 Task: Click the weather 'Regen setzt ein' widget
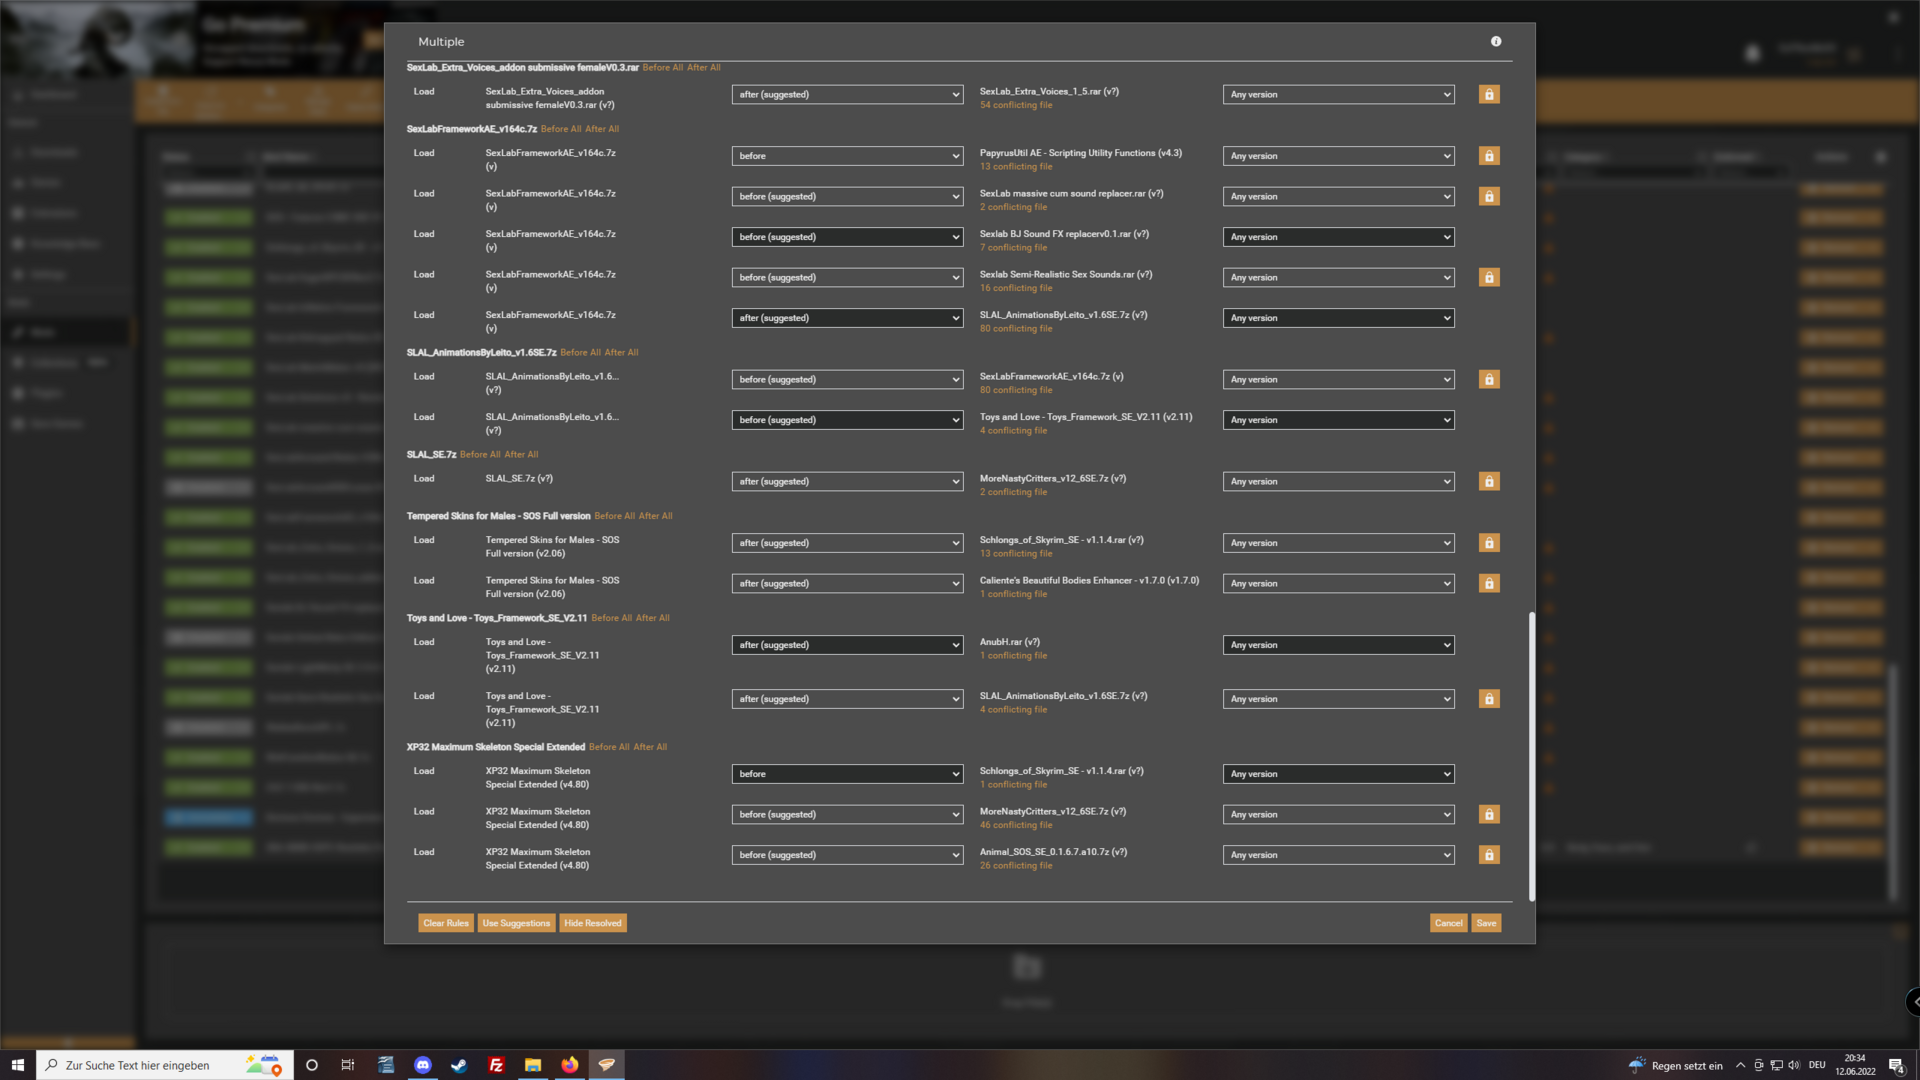1676,1065
